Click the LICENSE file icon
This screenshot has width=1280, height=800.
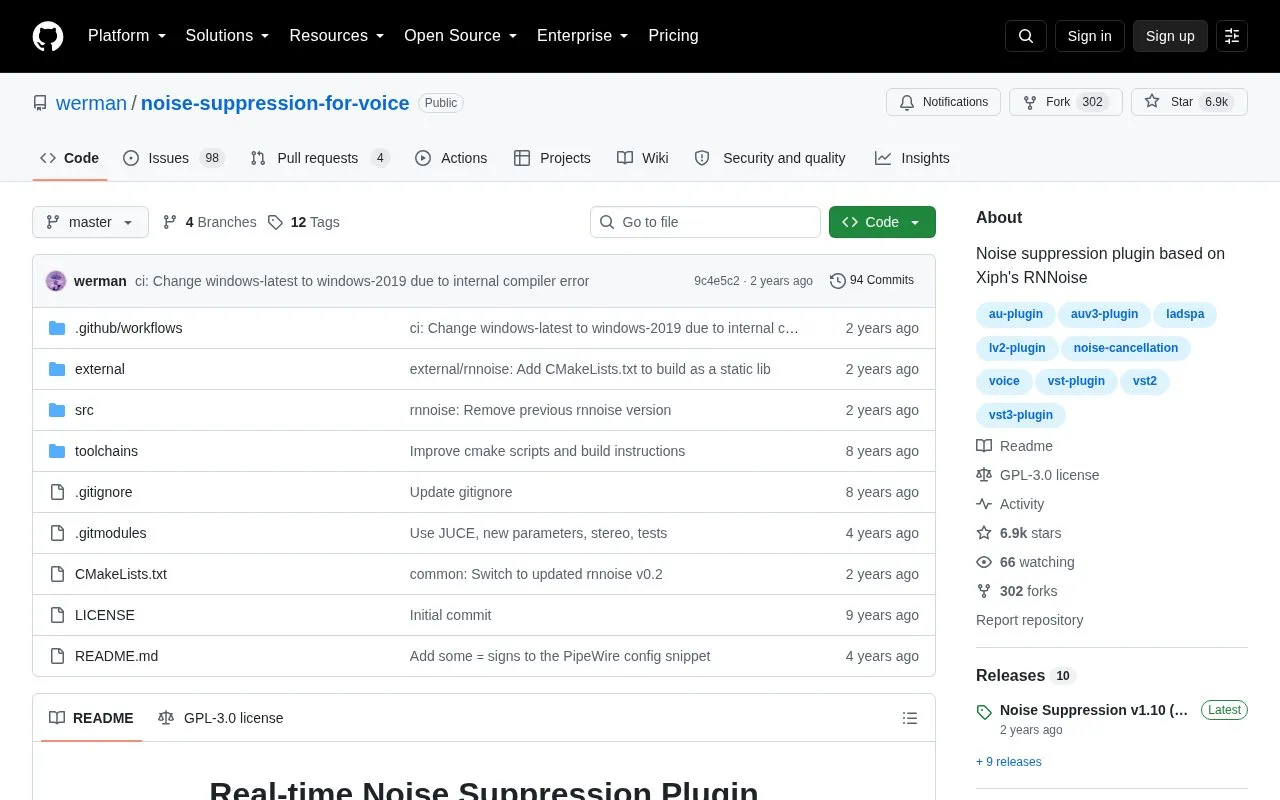[x=57, y=615]
